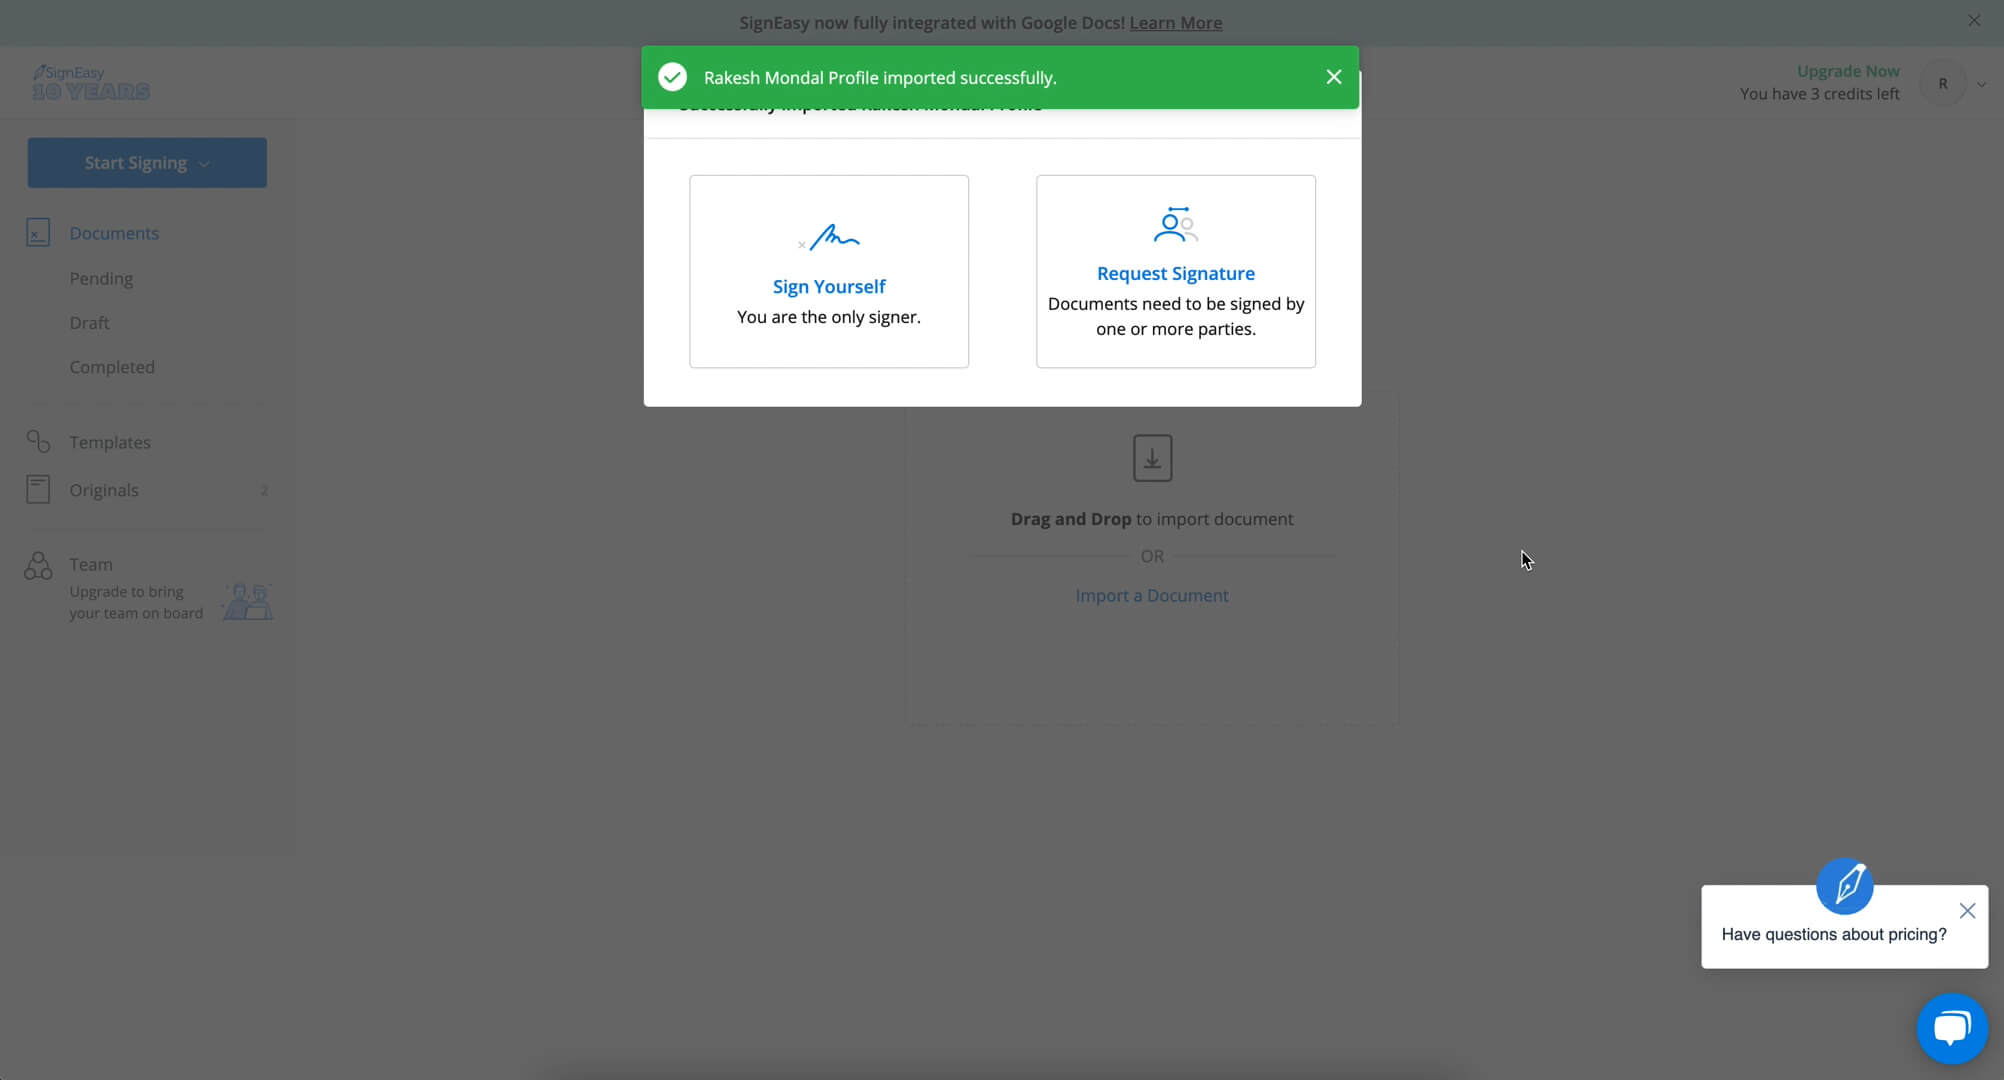
Task: Select the Templates icon
Action: pos(37,441)
